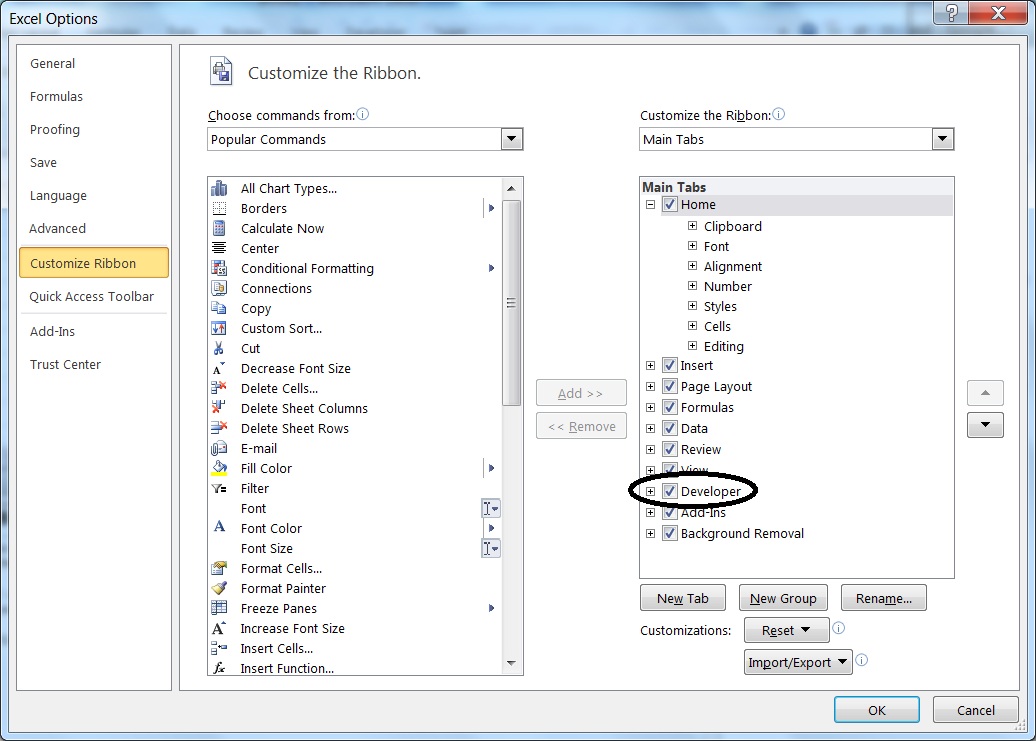
Task: Click the E-mail command icon
Action: 220,448
